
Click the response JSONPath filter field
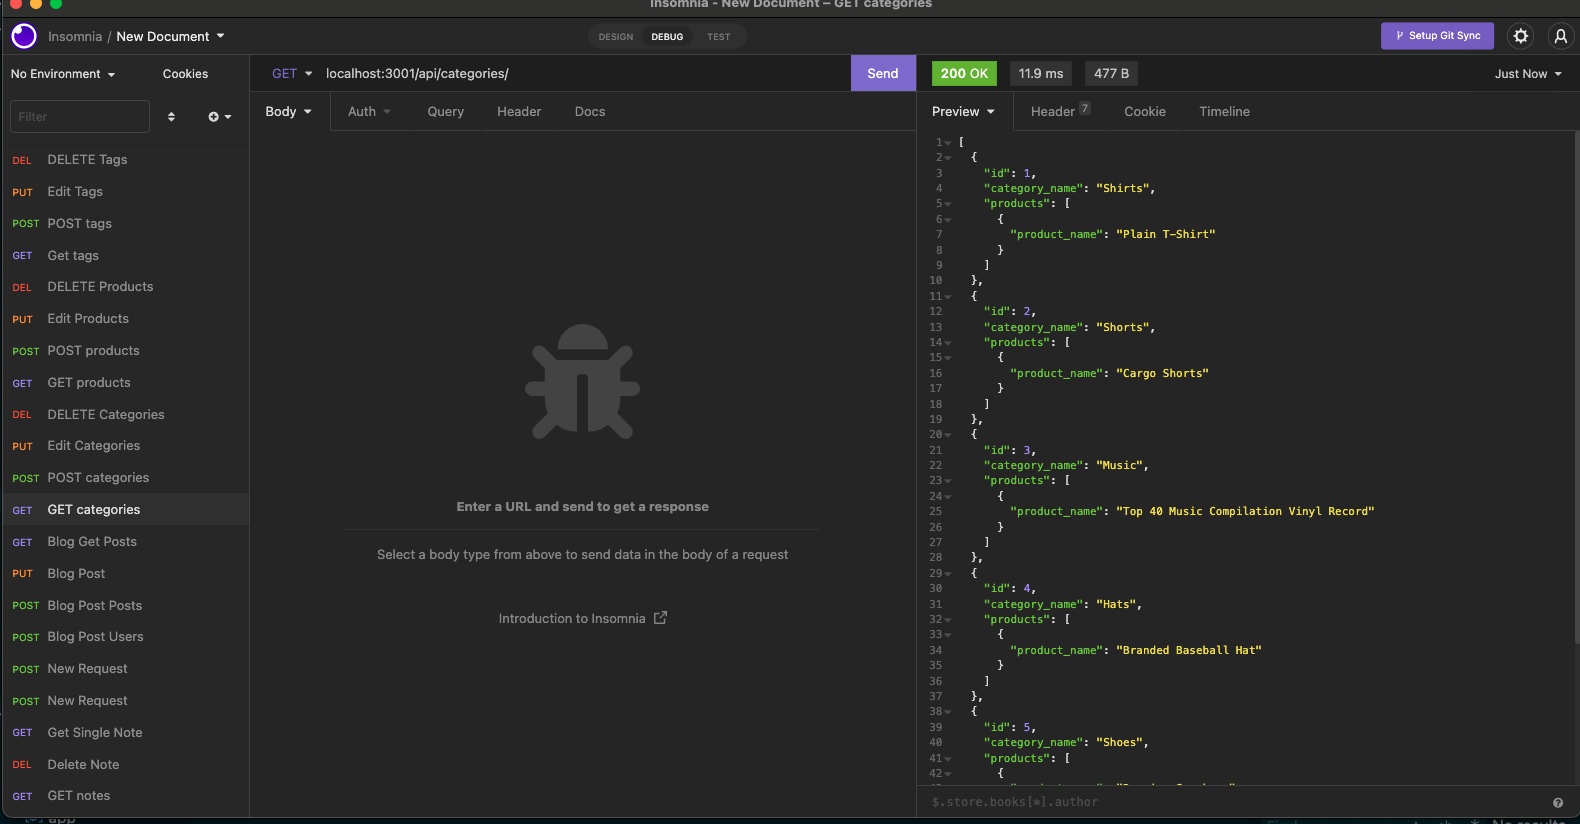point(1236,802)
